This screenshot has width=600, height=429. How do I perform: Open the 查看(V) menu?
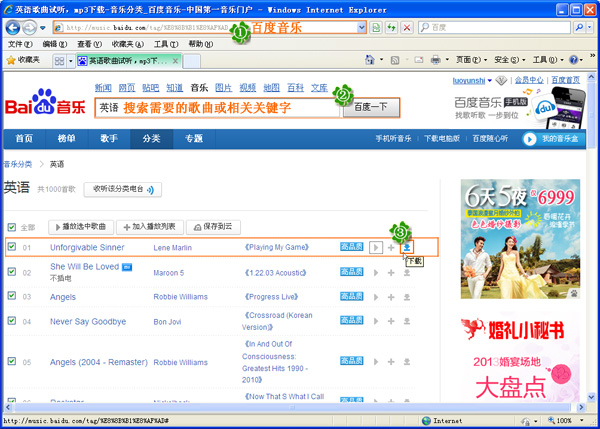[x=90, y=44]
